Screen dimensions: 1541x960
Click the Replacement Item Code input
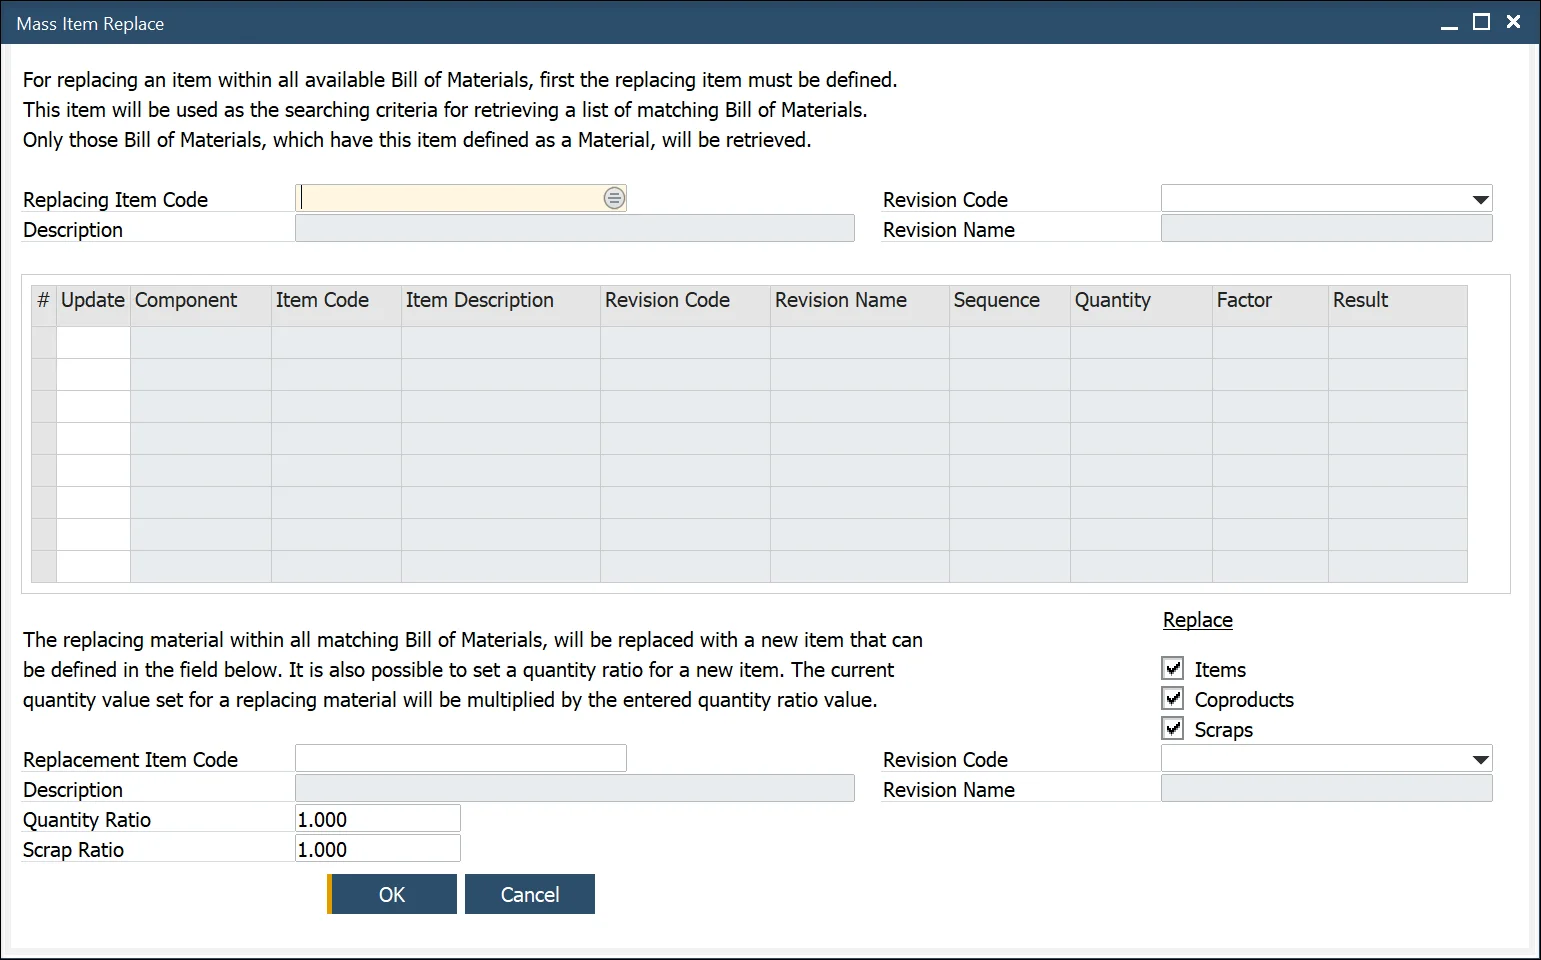tap(460, 758)
